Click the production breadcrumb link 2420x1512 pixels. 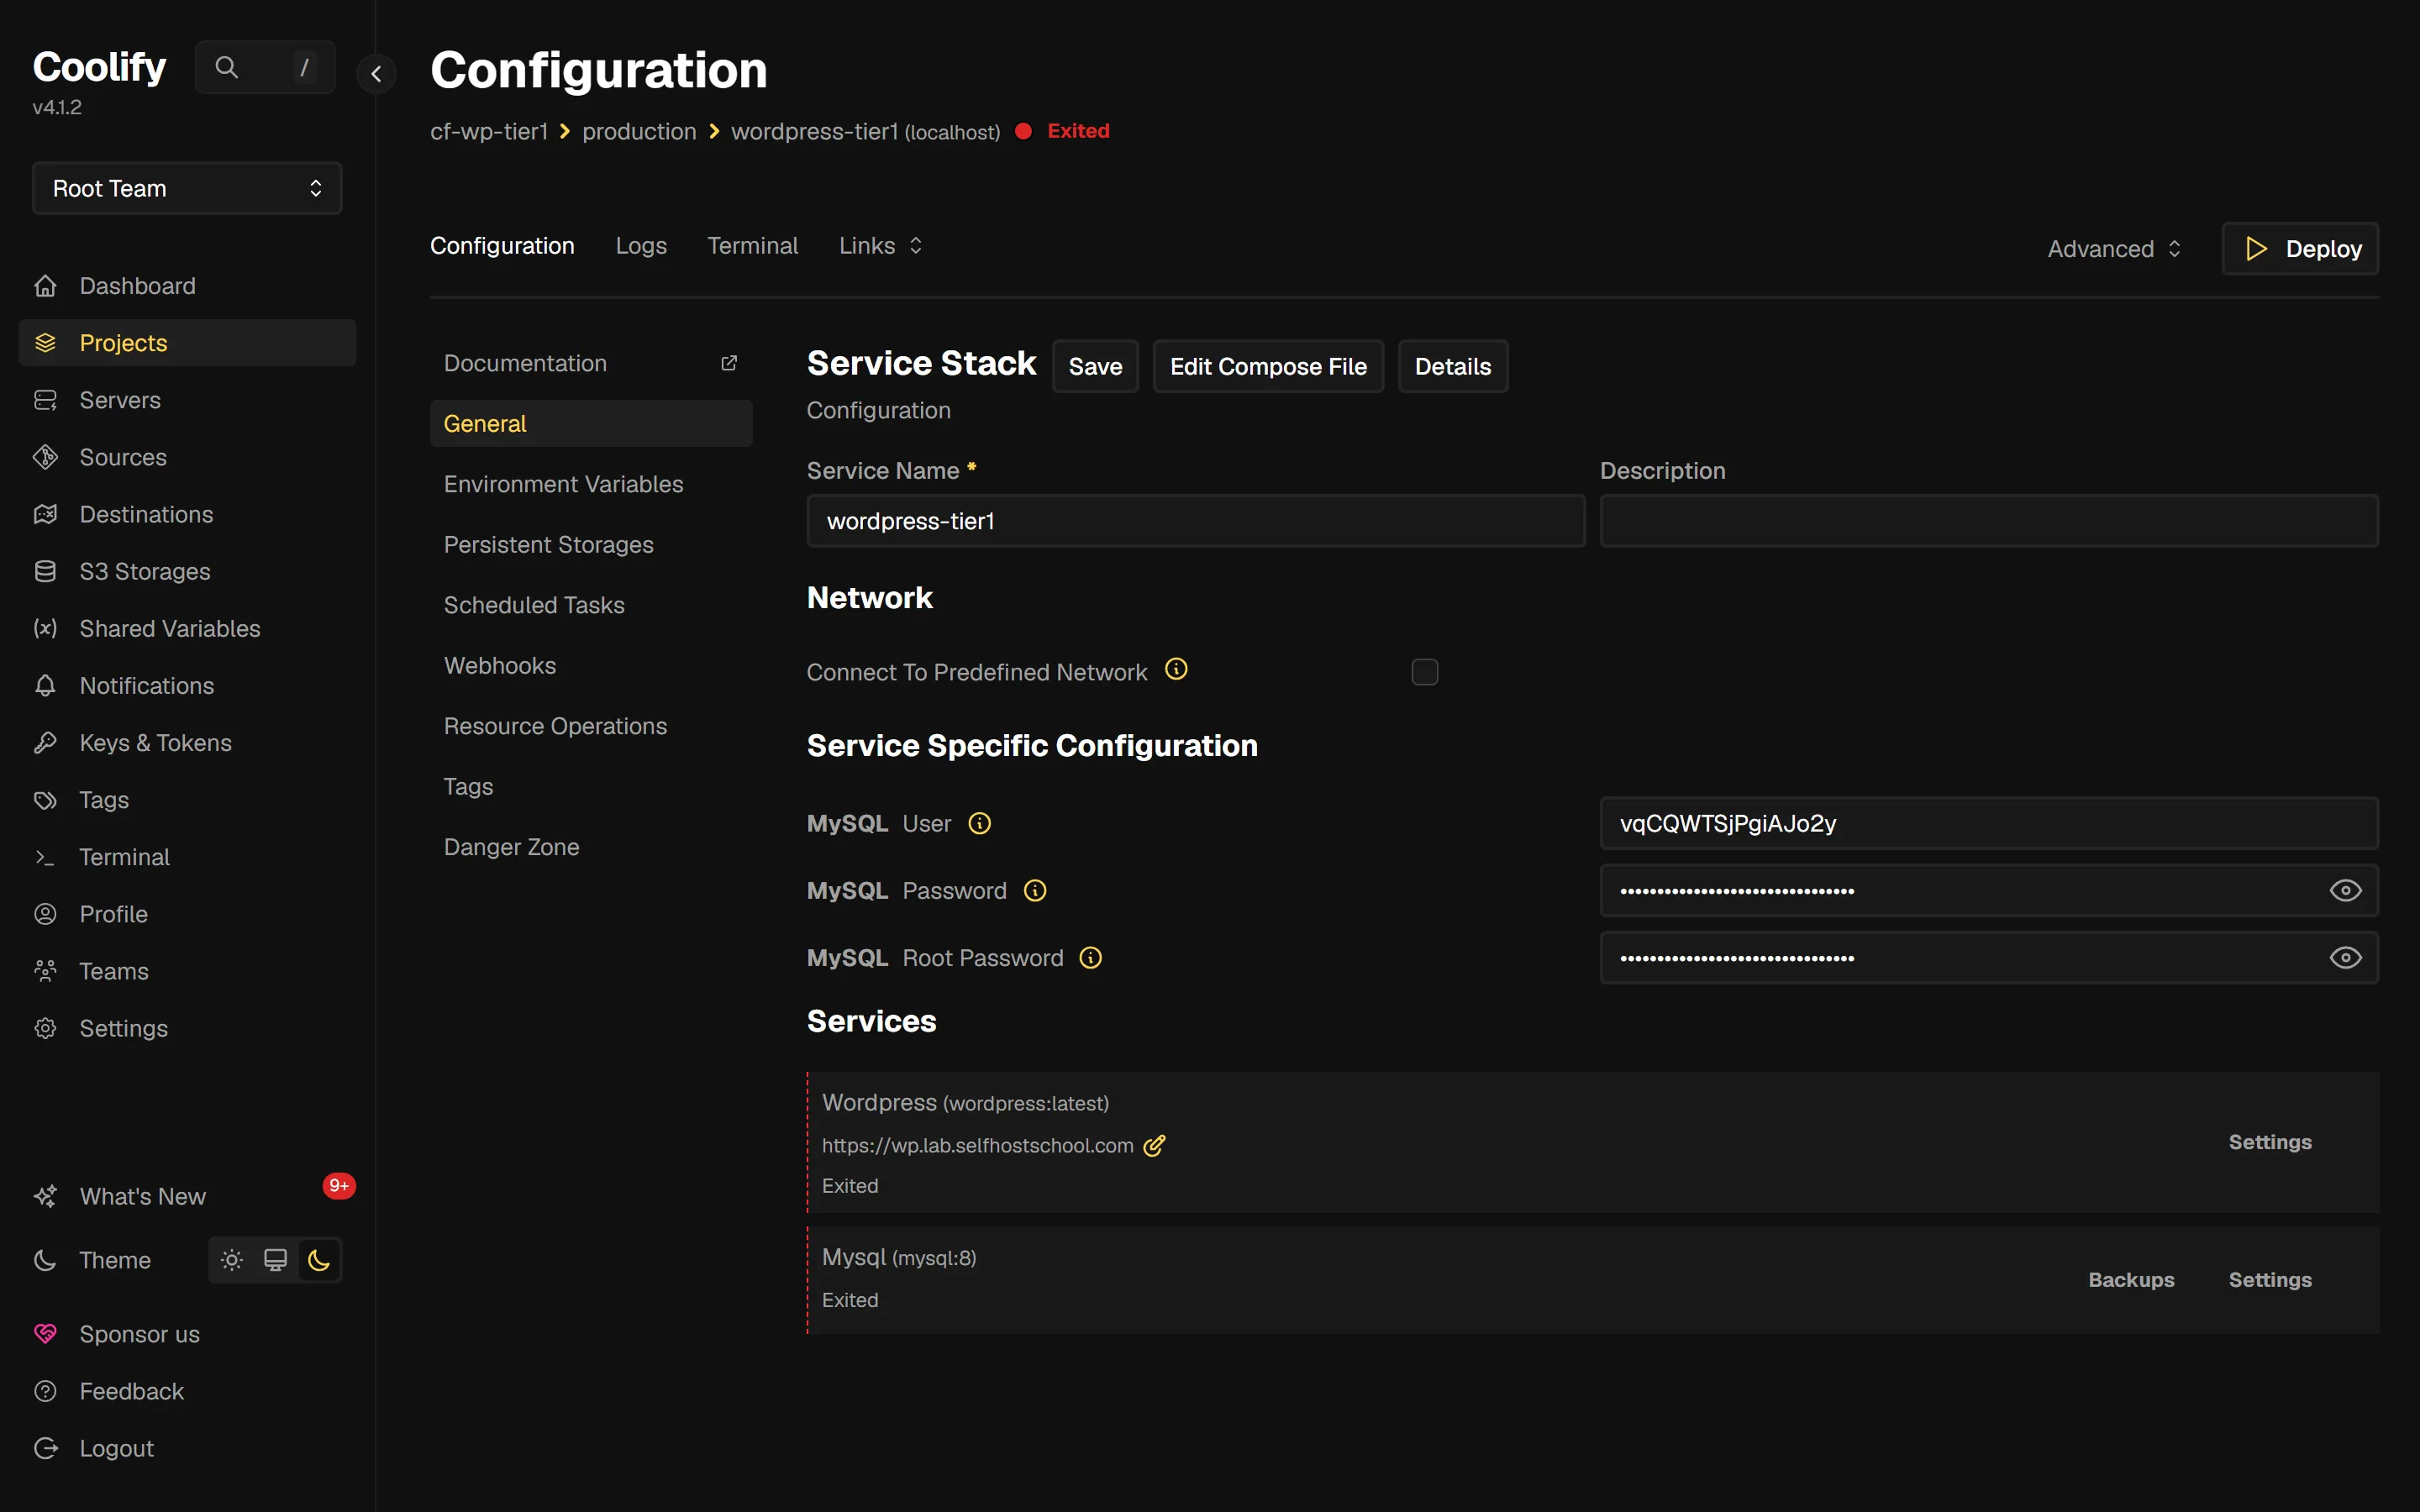tap(639, 132)
